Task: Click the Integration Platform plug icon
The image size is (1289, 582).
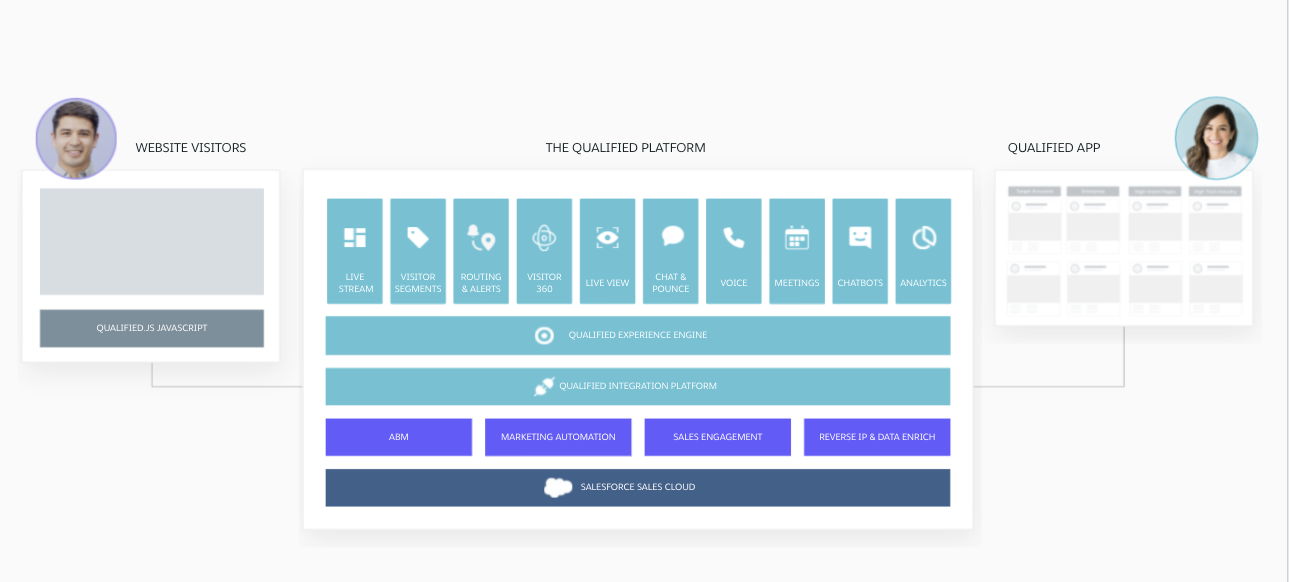Action: pos(544,386)
